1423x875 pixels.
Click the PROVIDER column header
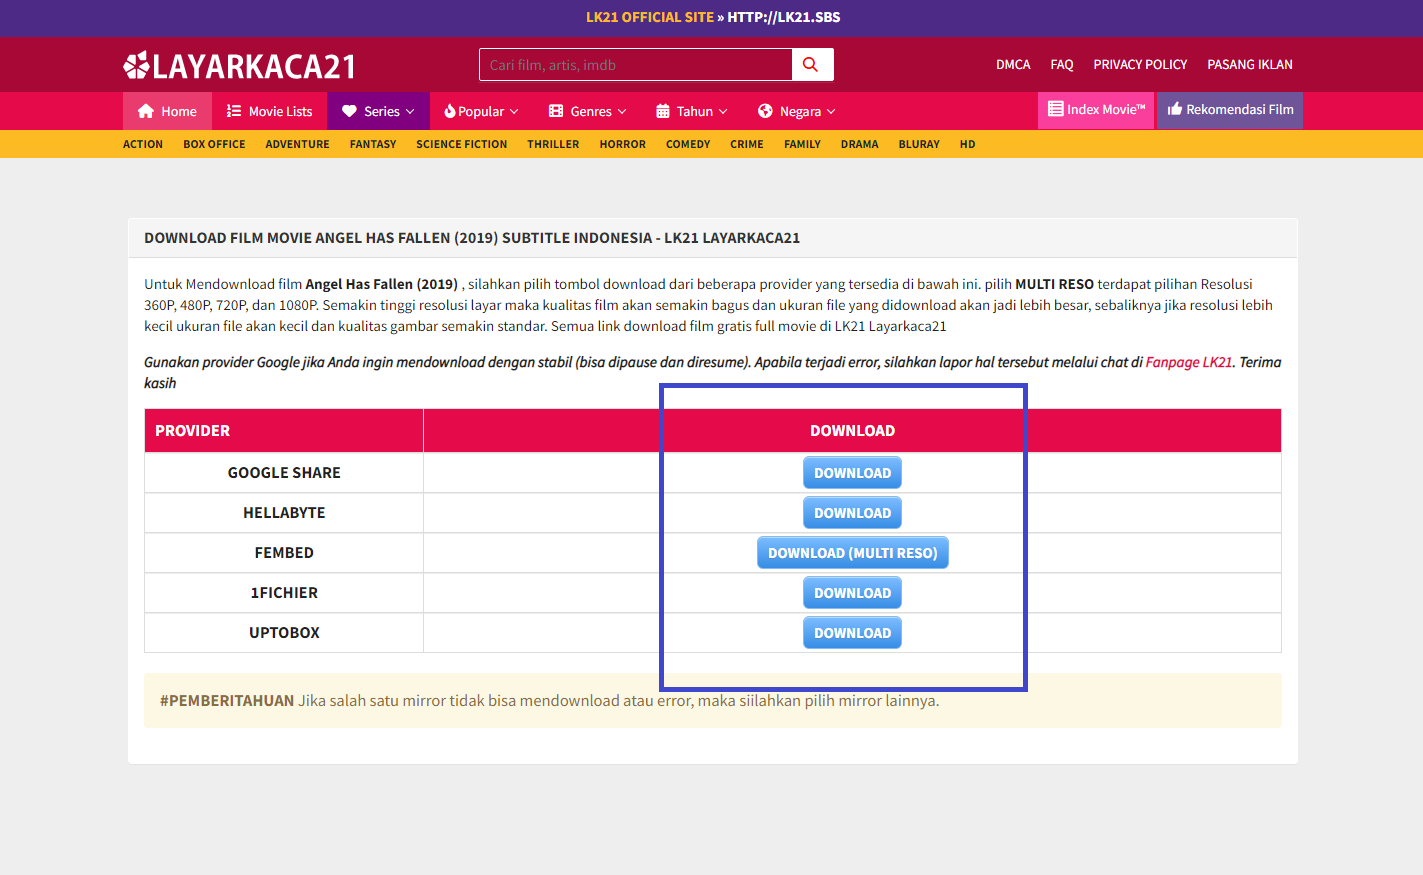284,431
